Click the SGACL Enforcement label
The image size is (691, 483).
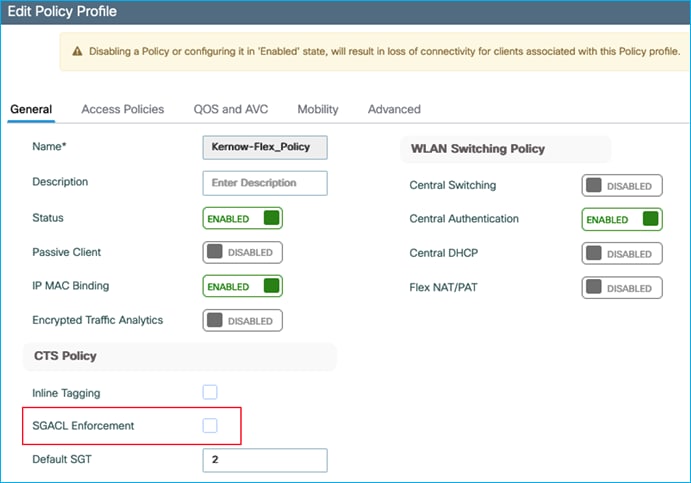[x=83, y=426]
